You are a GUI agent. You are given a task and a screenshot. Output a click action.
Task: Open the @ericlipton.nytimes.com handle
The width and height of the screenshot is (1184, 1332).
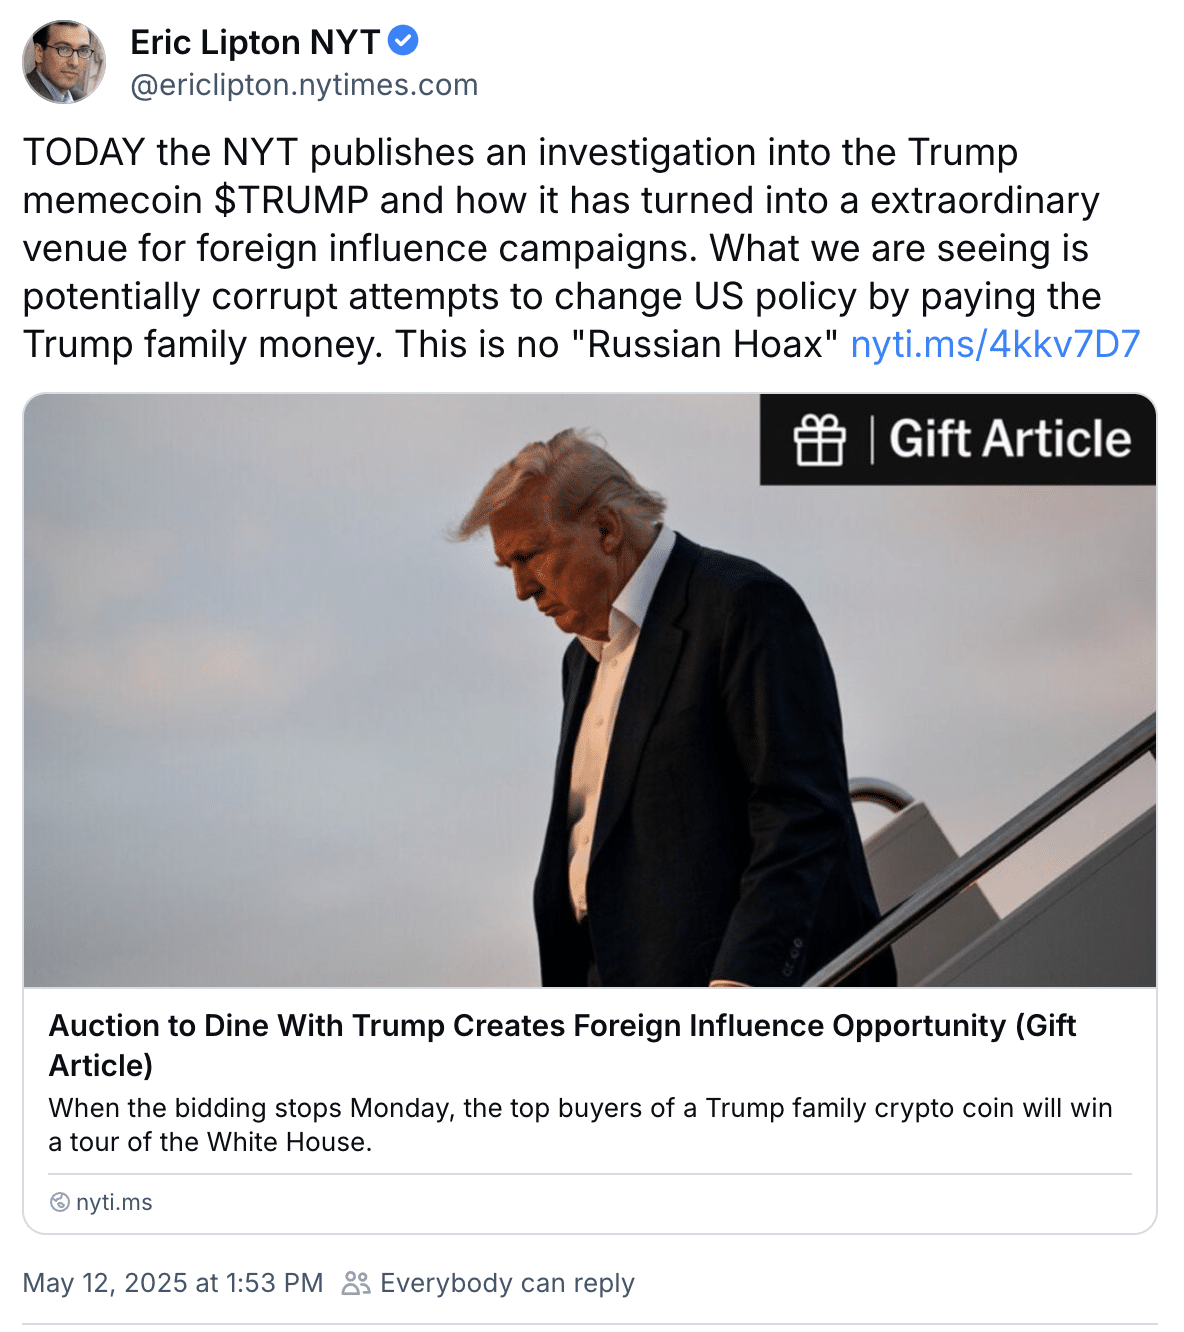click(304, 85)
